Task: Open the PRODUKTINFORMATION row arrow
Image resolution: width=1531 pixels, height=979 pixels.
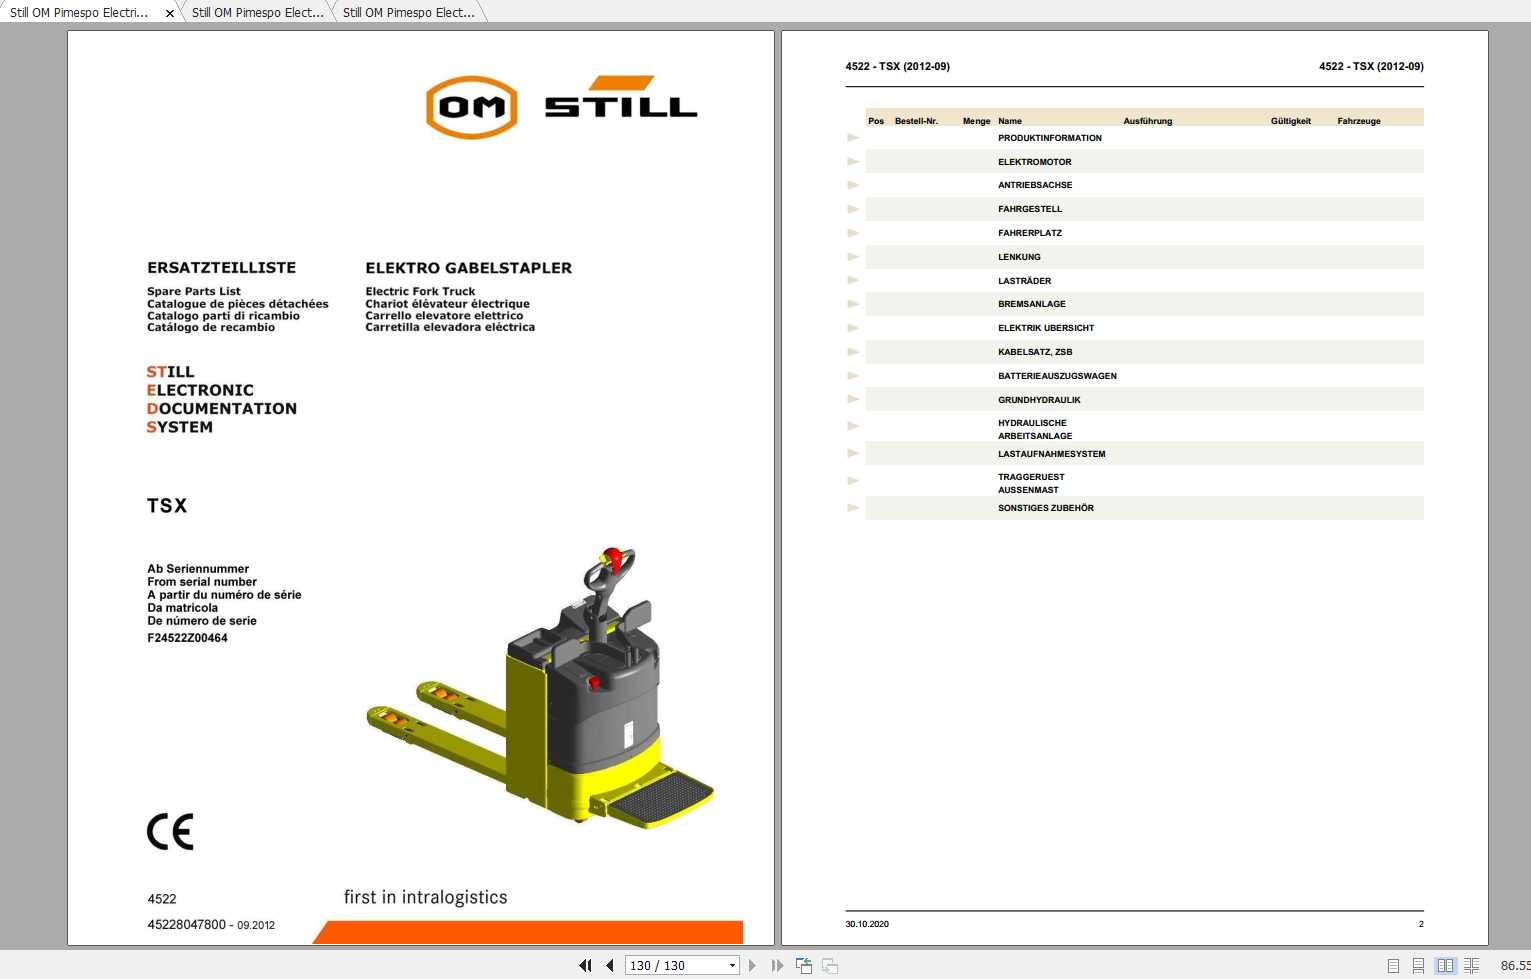Action: 853,138
